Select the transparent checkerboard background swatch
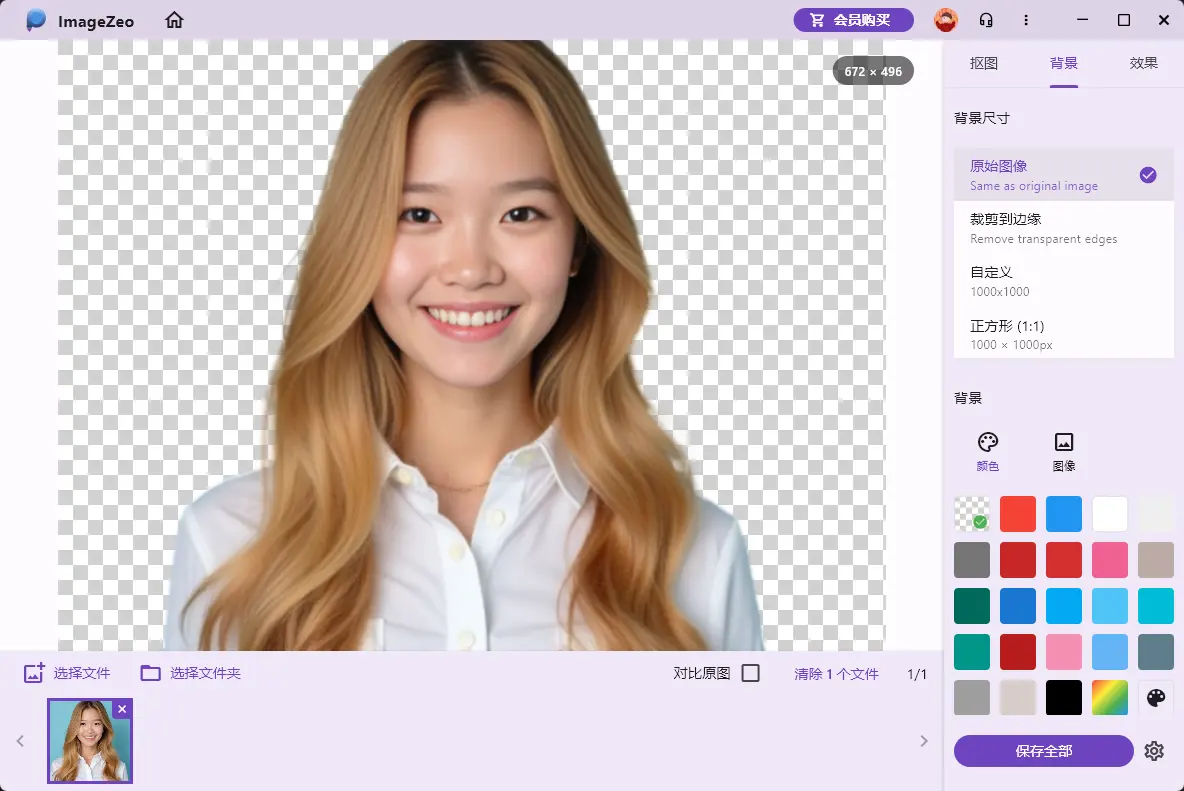 pos(972,514)
